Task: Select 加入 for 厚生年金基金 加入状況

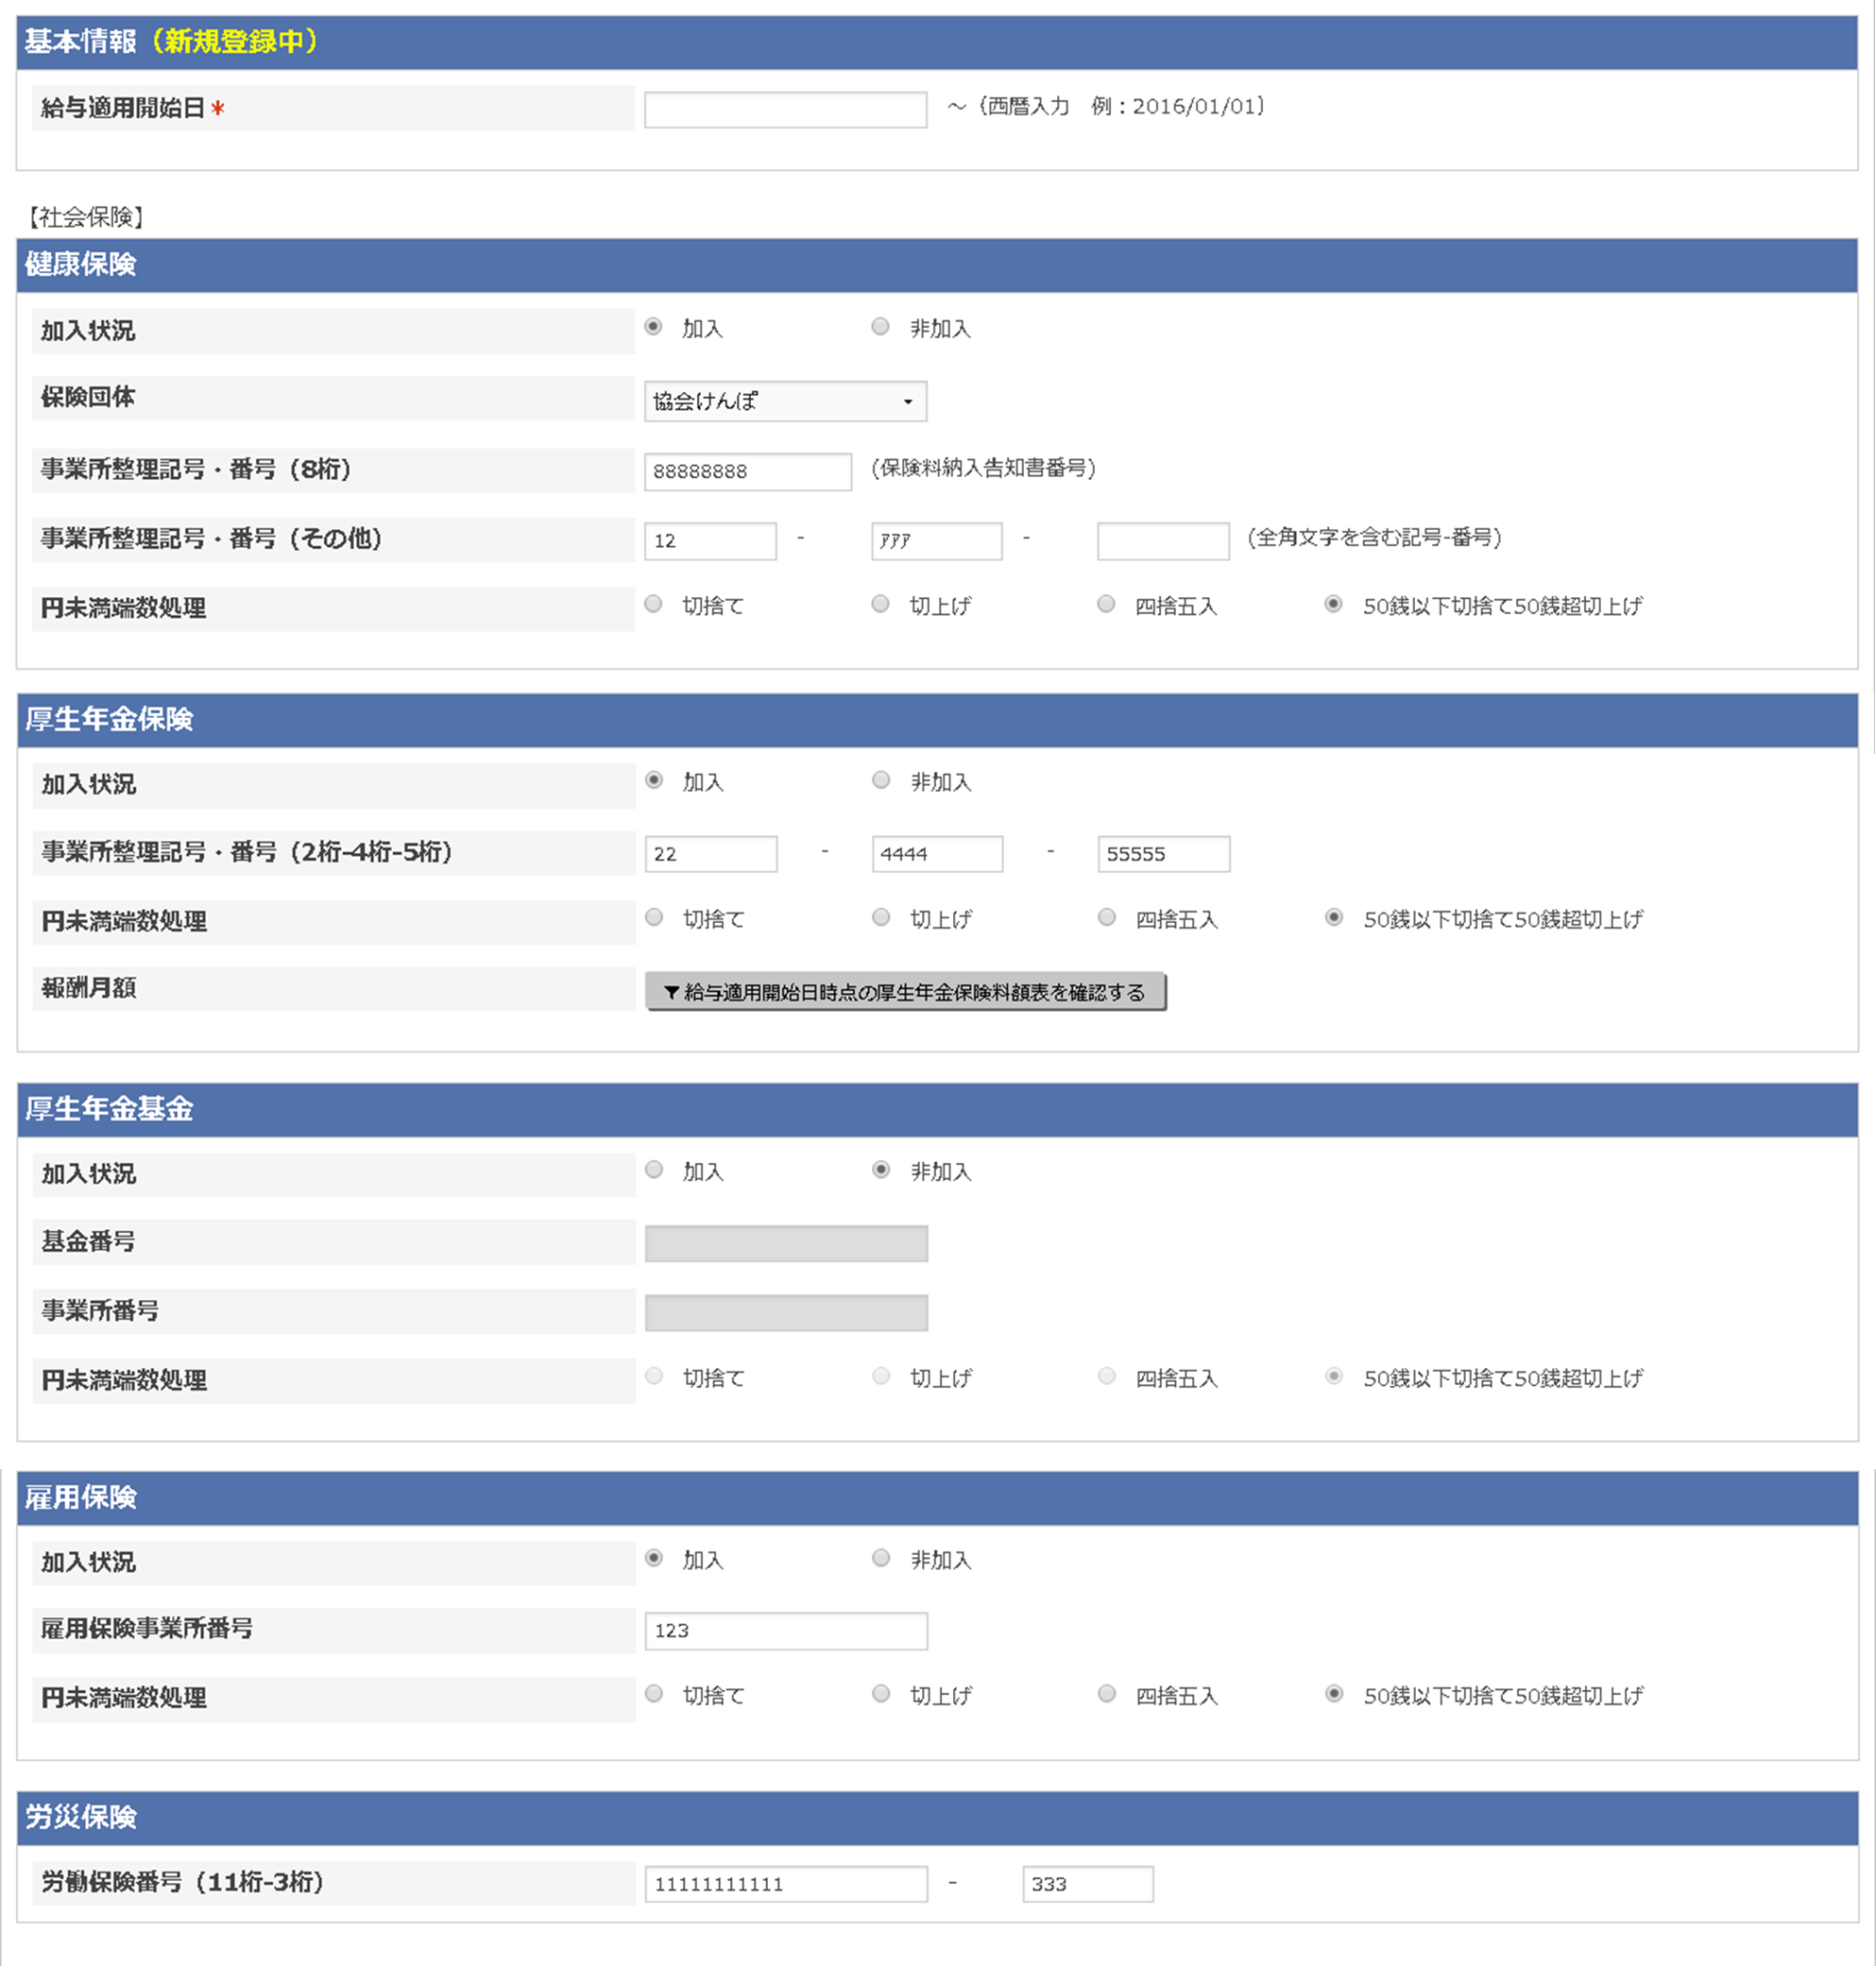Action: [654, 1170]
